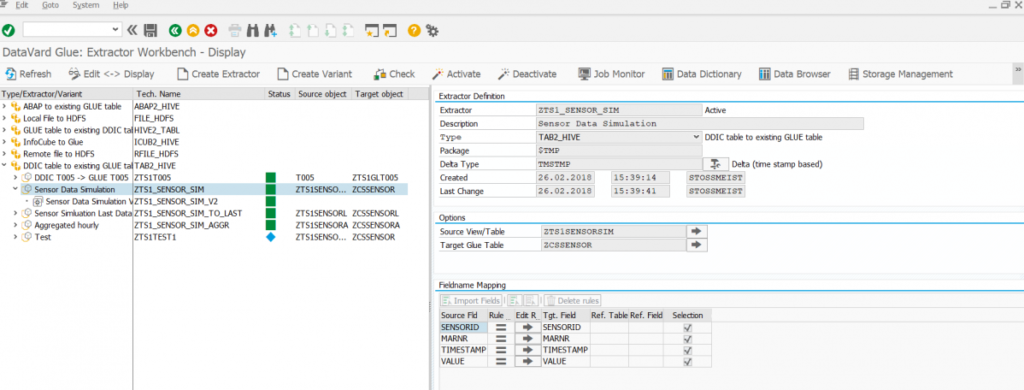
Task: Click the red Cancel X icon
Action: [210, 30]
